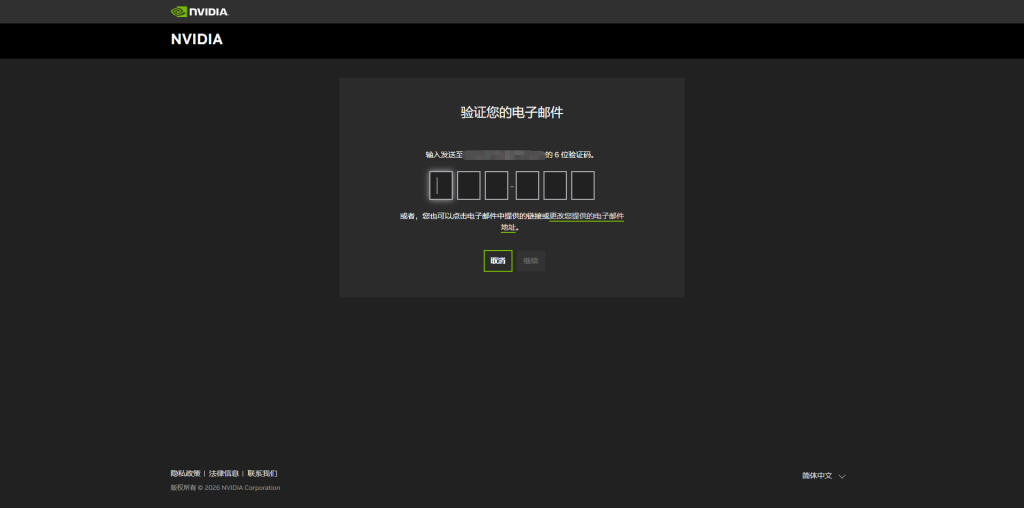Select the third verification code digit box
Screen dimensions: 1024x508
[x=496, y=185]
